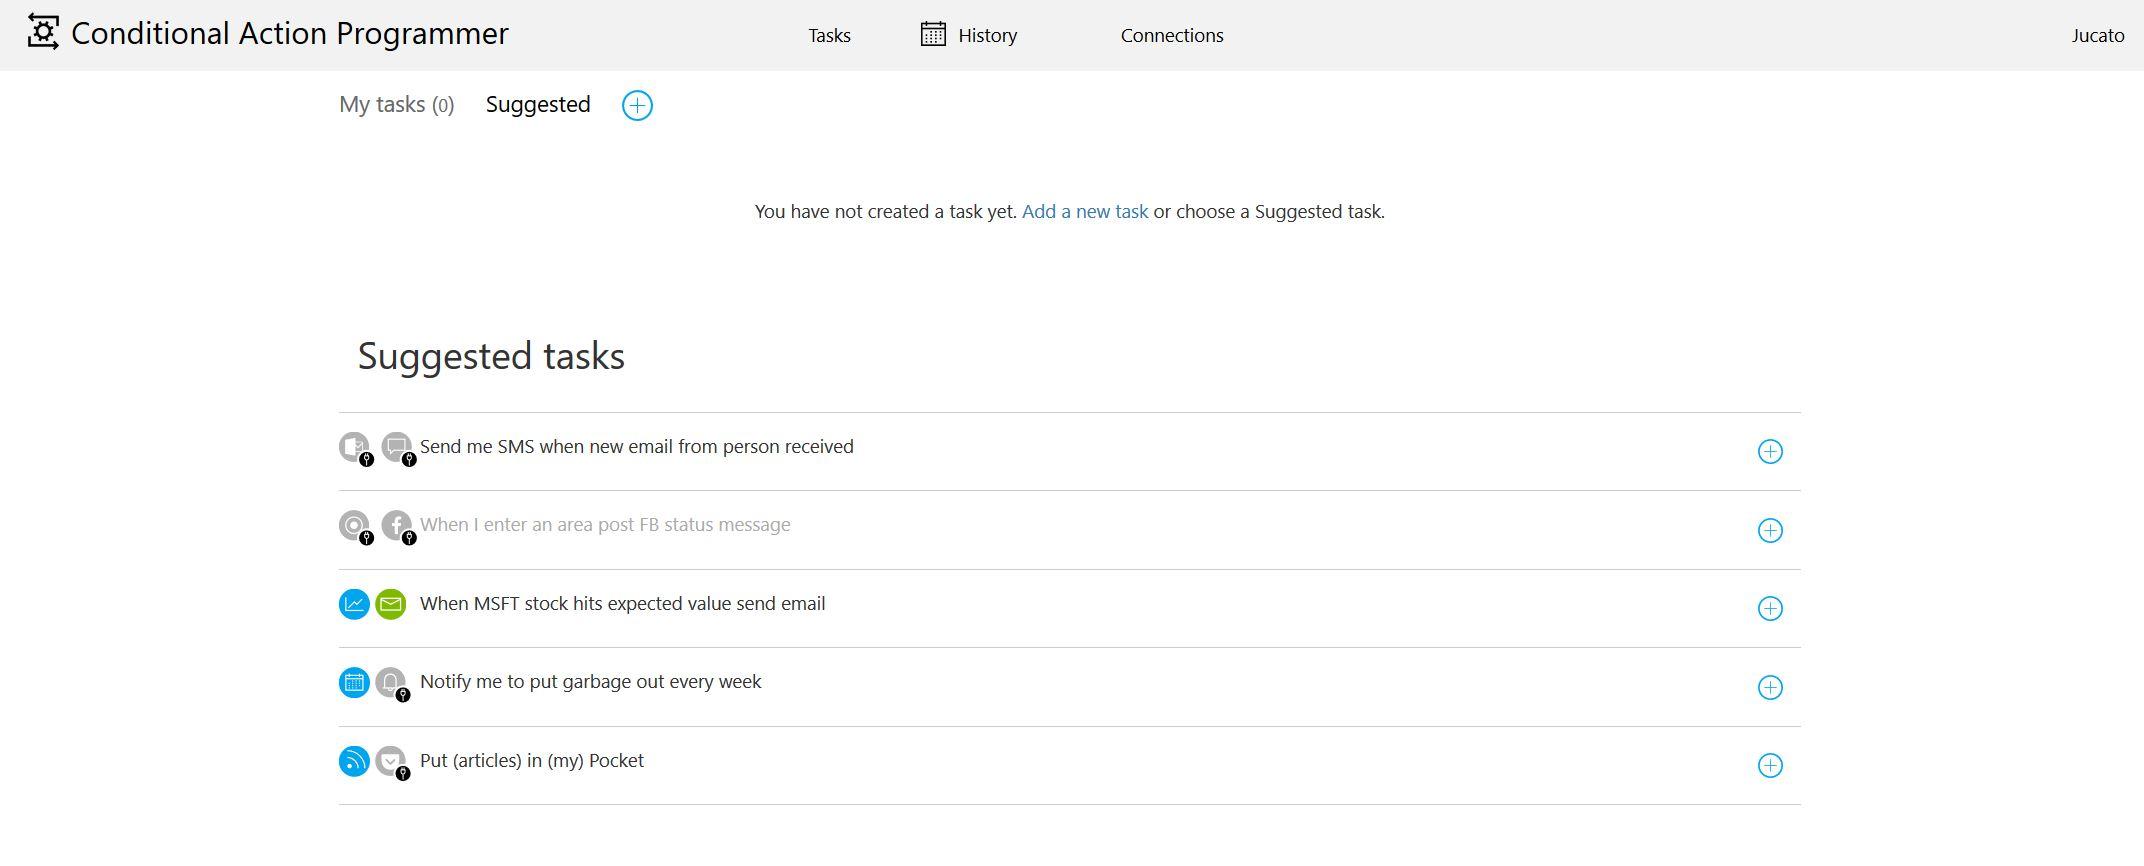Click the blue stock chart icon
Image resolution: width=2144 pixels, height=866 pixels.
[x=354, y=604]
